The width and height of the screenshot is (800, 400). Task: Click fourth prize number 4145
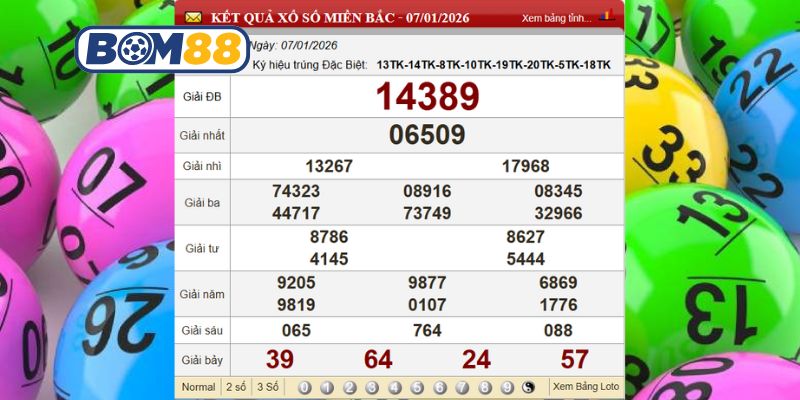click(329, 259)
